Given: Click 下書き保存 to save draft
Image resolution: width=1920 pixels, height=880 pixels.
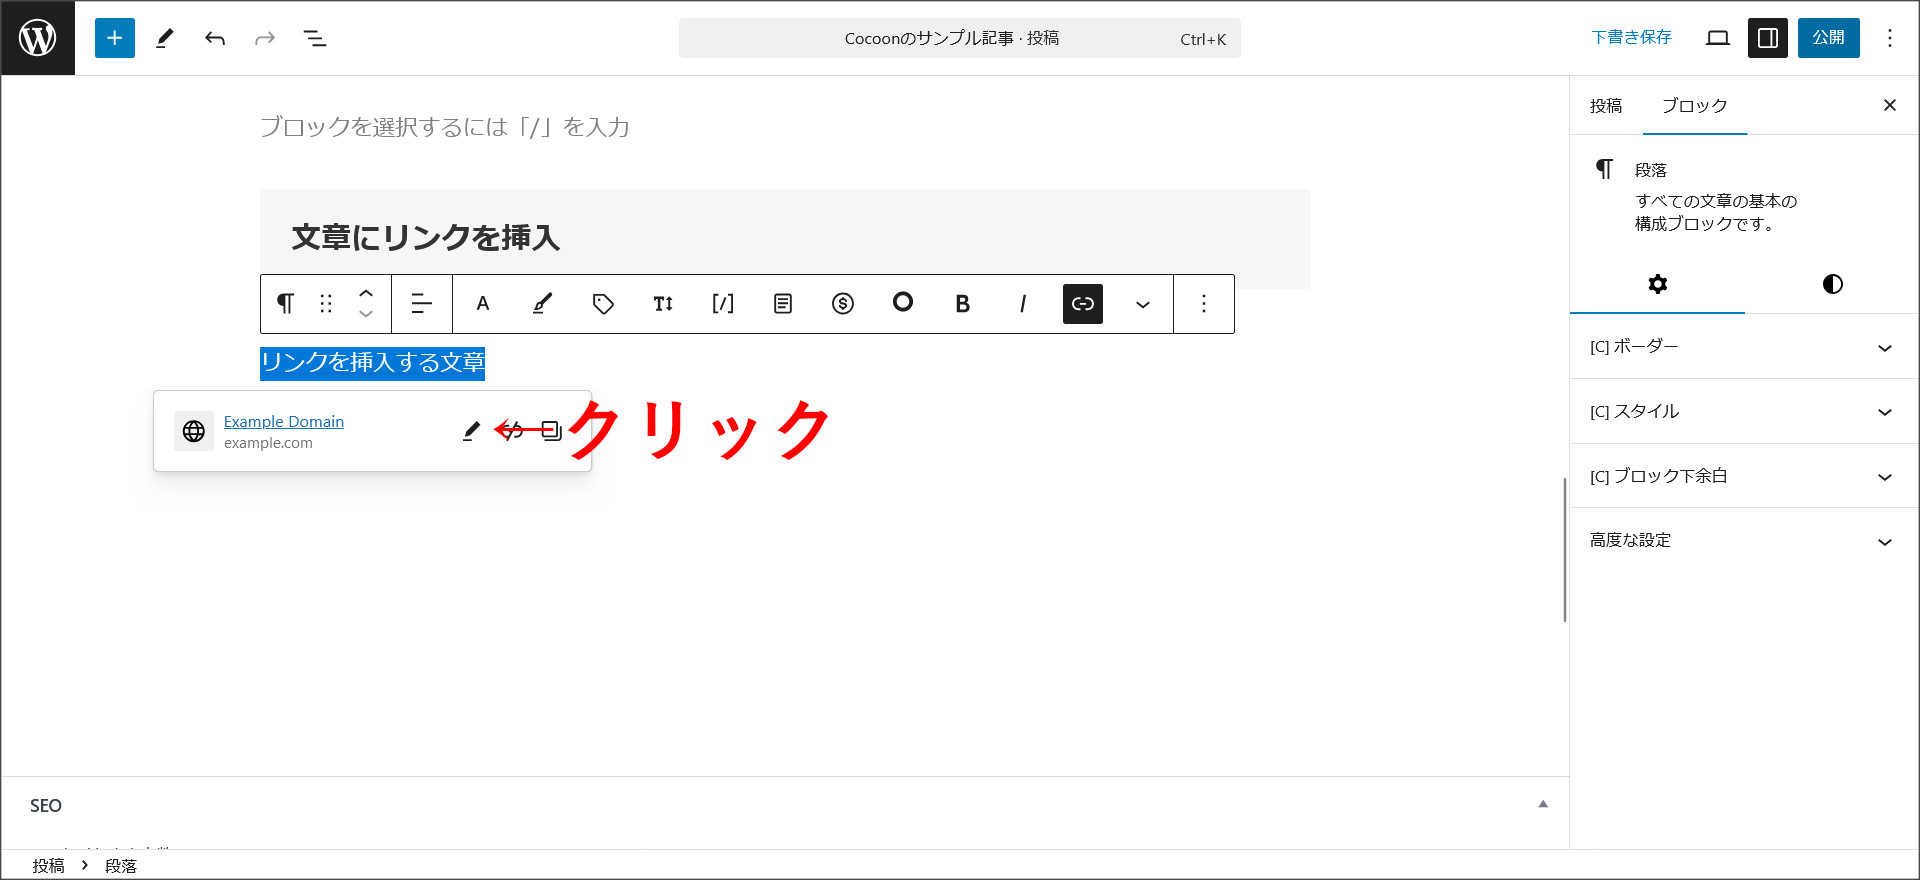Looking at the screenshot, I should pos(1631,38).
